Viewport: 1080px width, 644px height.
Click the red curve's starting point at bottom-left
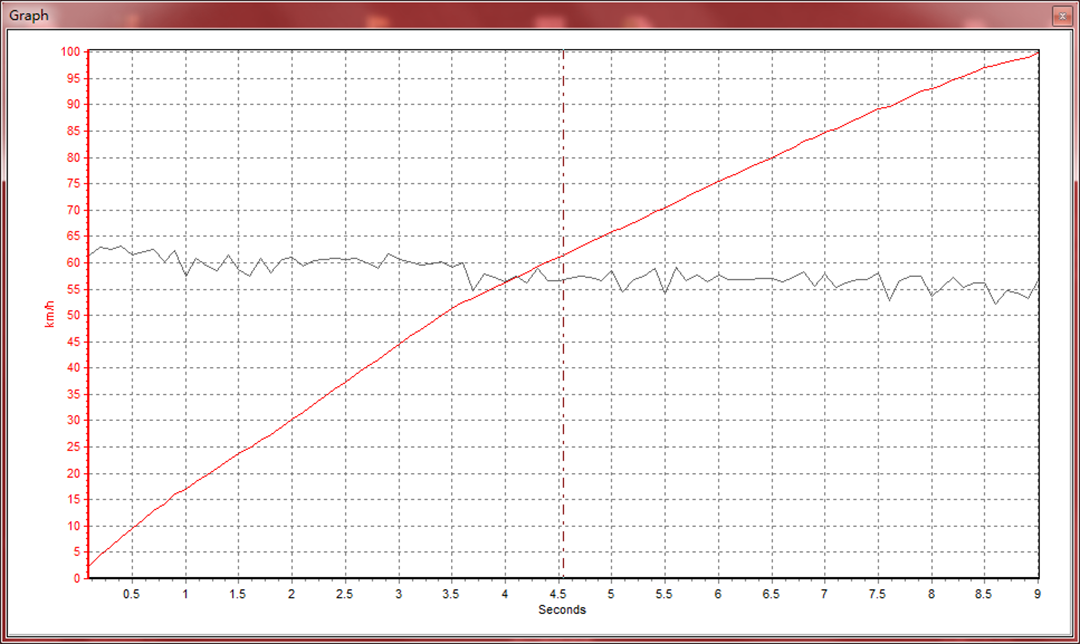[x=89, y=567]
